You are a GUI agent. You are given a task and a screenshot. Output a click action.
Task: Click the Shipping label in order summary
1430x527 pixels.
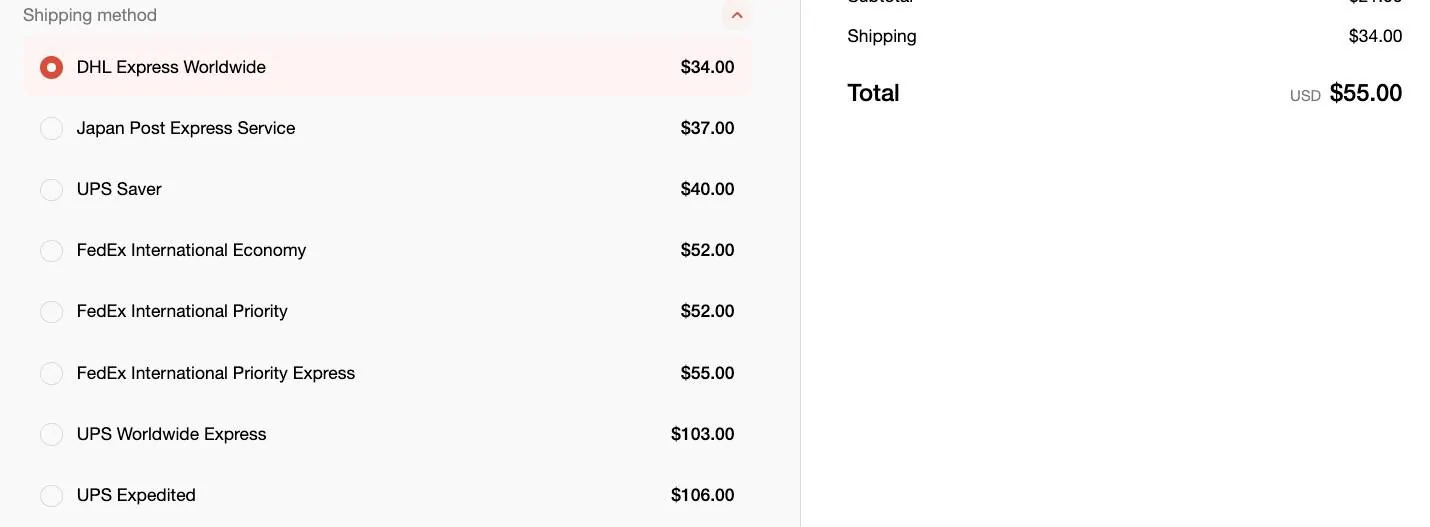[881, 36]
